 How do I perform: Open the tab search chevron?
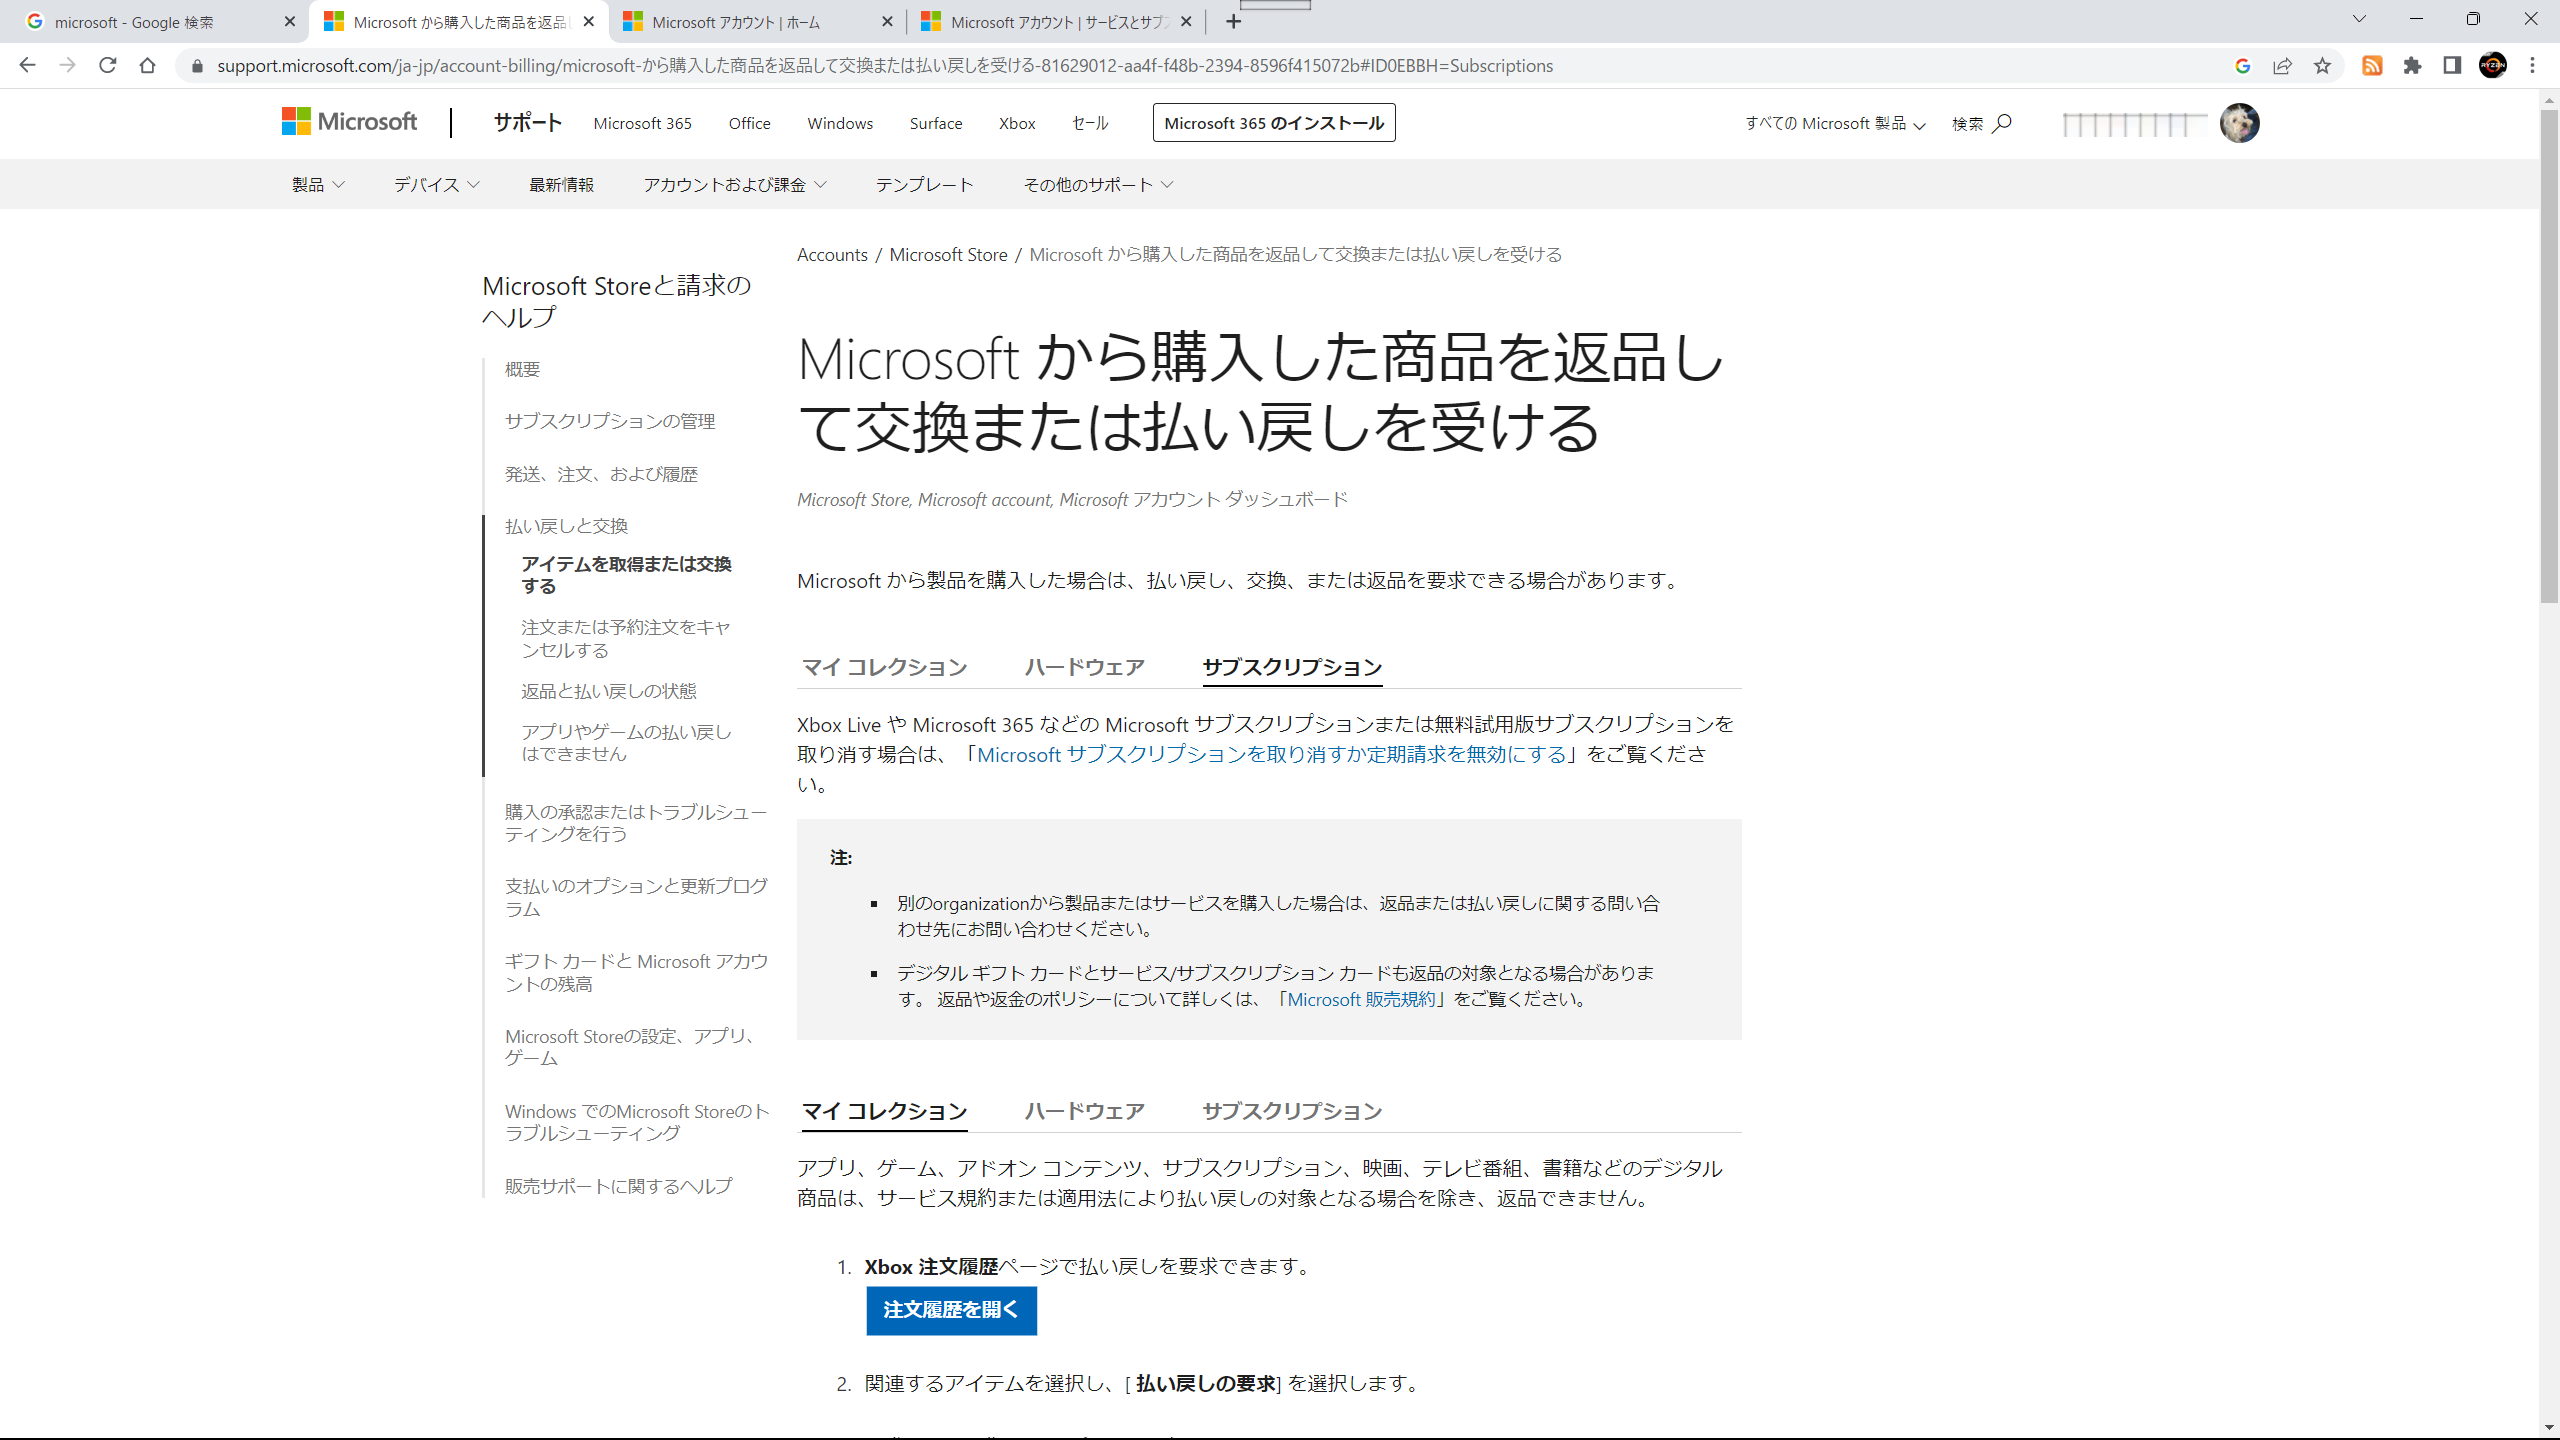(x=2359, y=20)
